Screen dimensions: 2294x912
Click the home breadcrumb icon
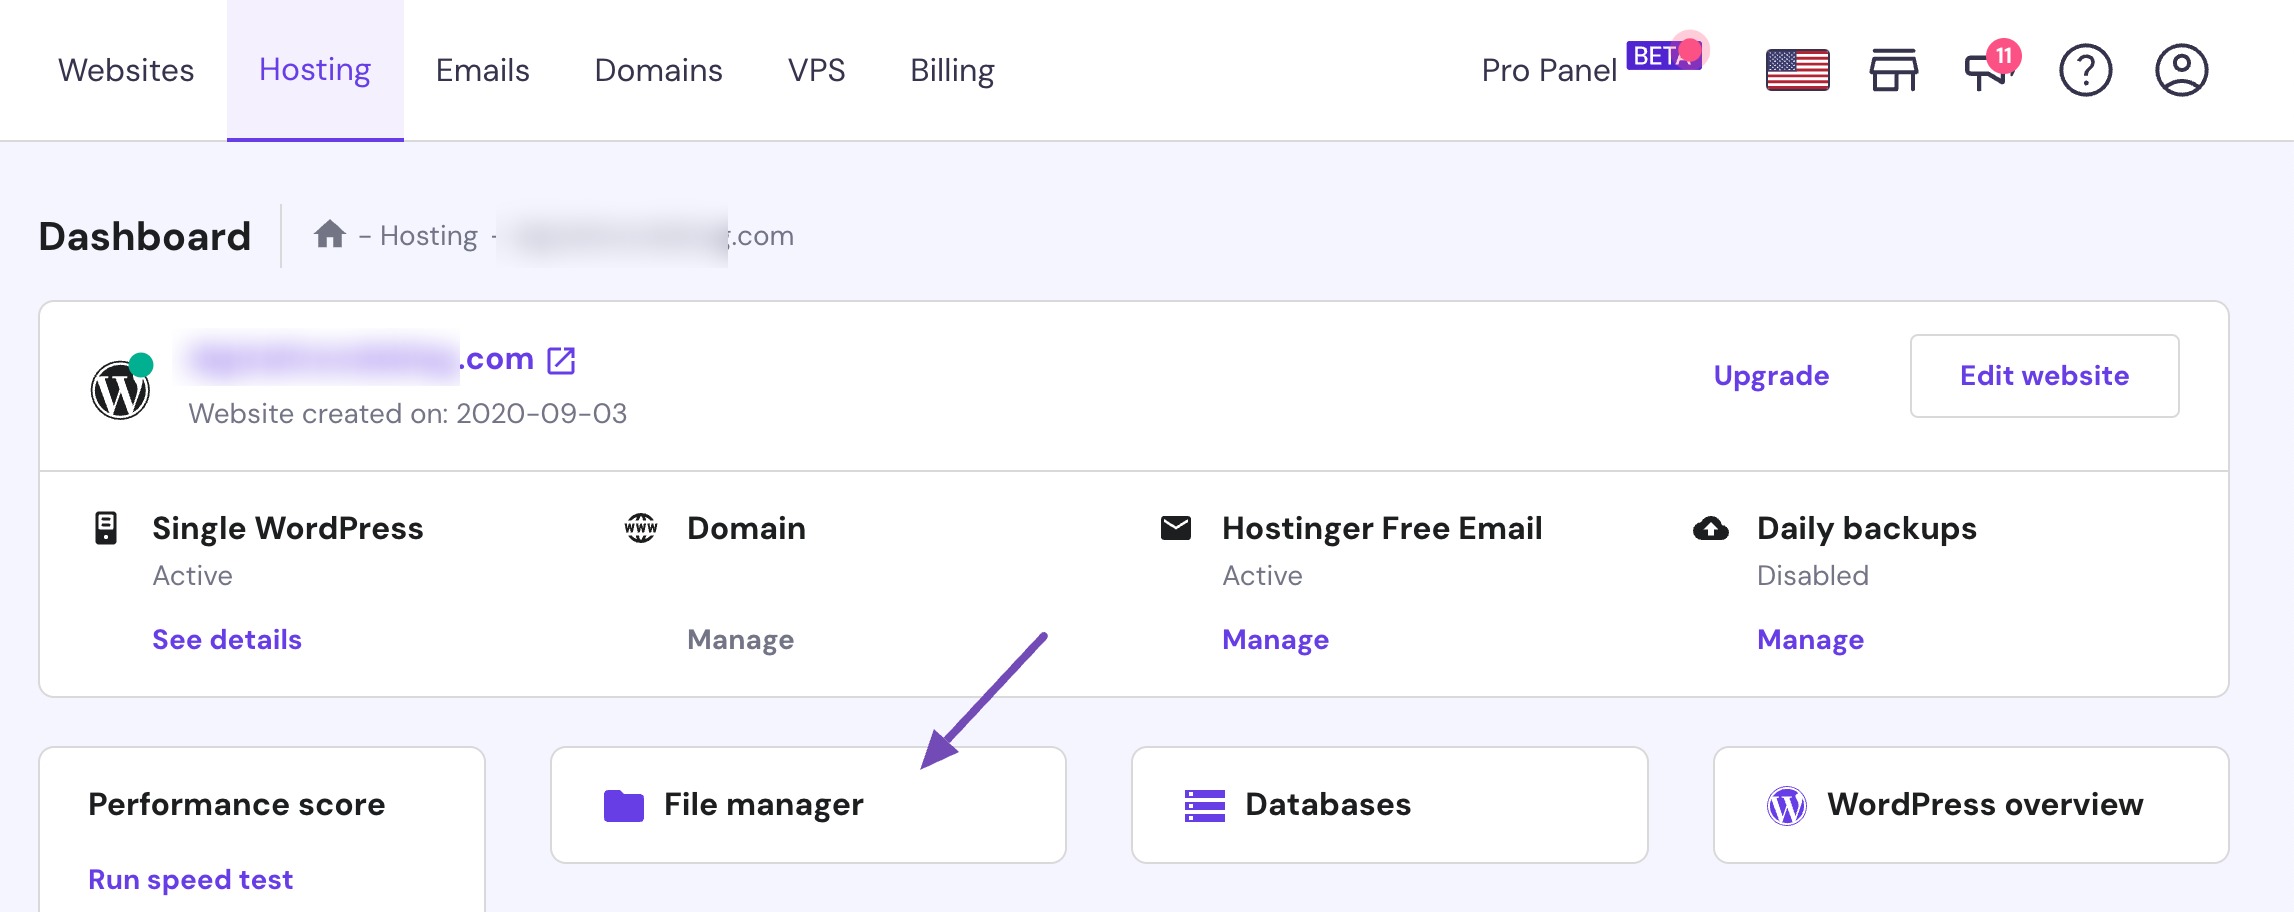330,235
